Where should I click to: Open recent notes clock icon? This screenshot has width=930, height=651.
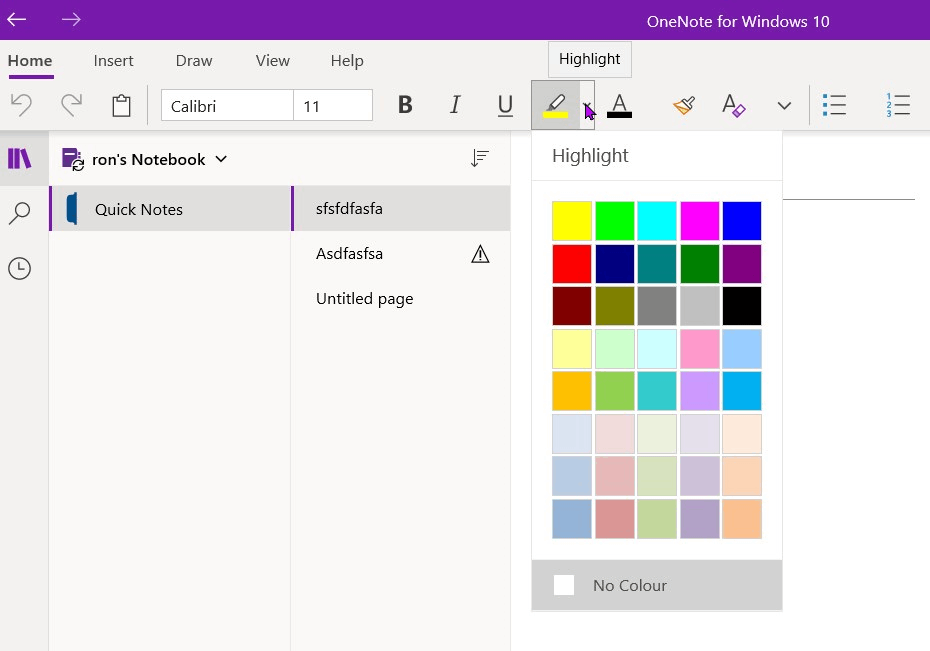pyautogui.click(x=20, y=268)
